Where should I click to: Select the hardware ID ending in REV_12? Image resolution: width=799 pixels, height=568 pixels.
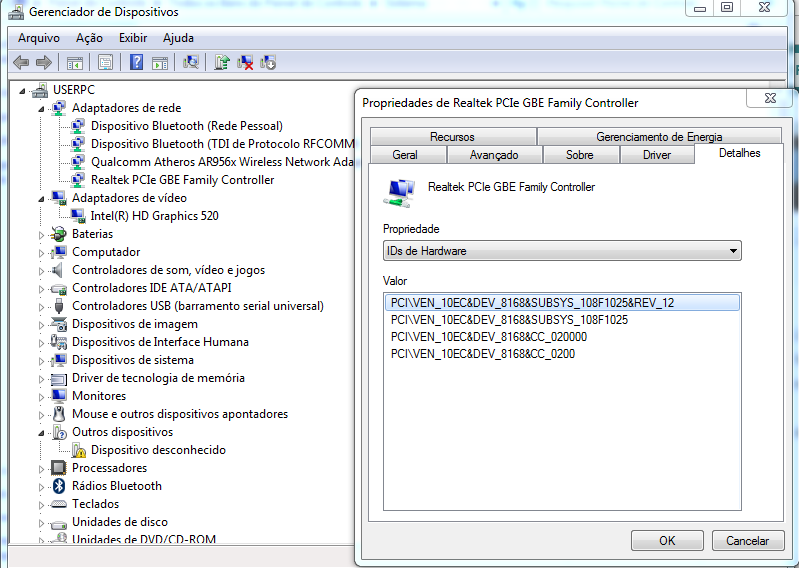pos(562,303)
